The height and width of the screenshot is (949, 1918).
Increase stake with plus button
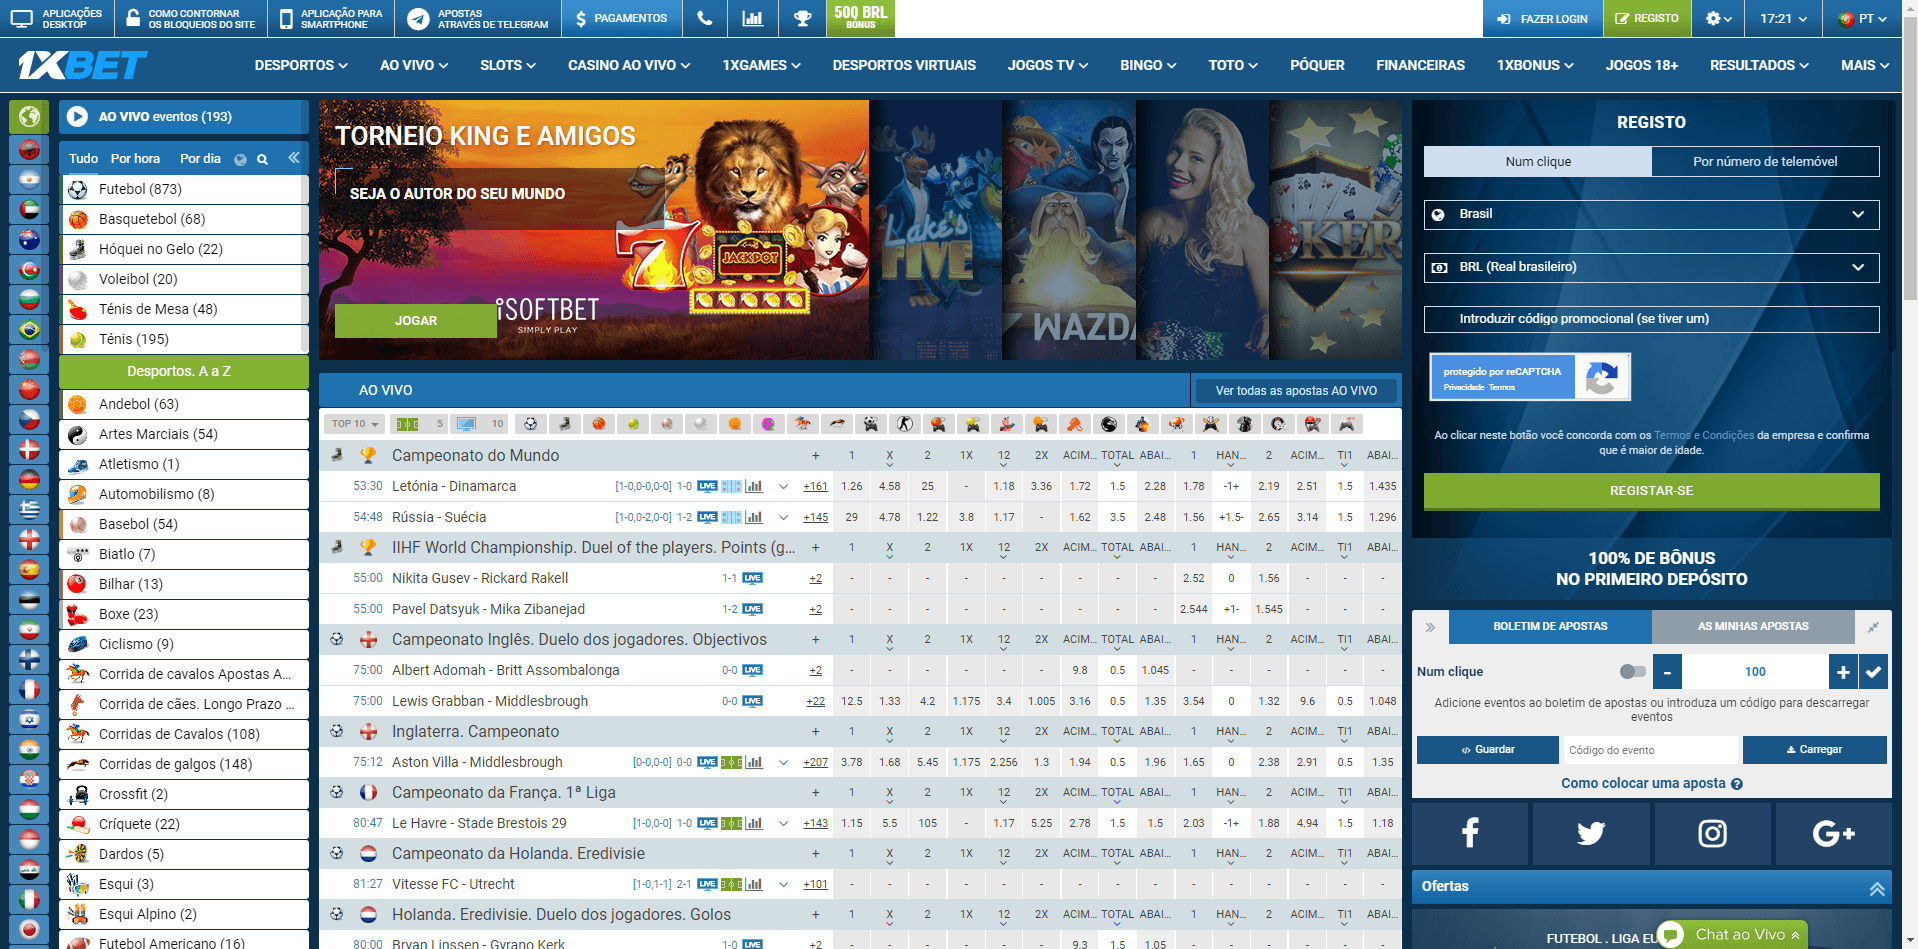(1843, 672)
